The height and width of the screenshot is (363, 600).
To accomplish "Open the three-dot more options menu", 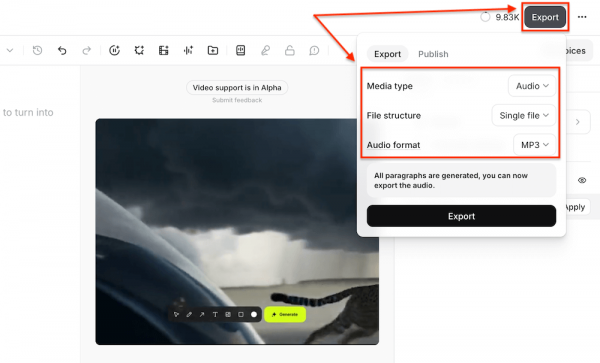I will [582, 17].
